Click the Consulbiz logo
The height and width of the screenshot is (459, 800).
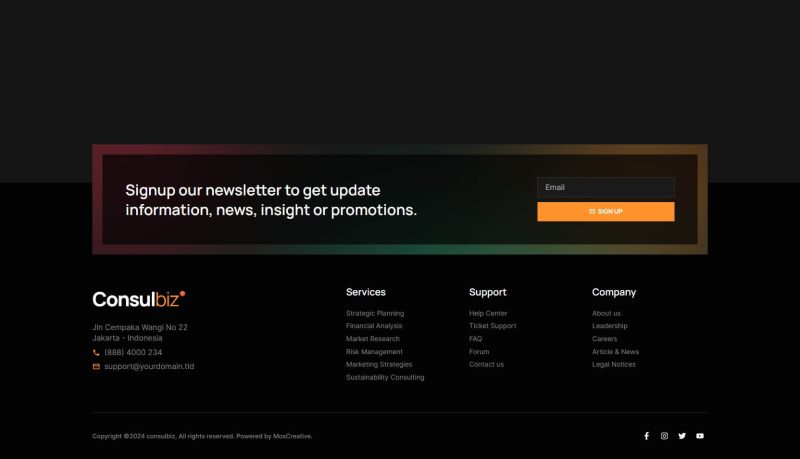pyautogui.click(x=139, y=299)
